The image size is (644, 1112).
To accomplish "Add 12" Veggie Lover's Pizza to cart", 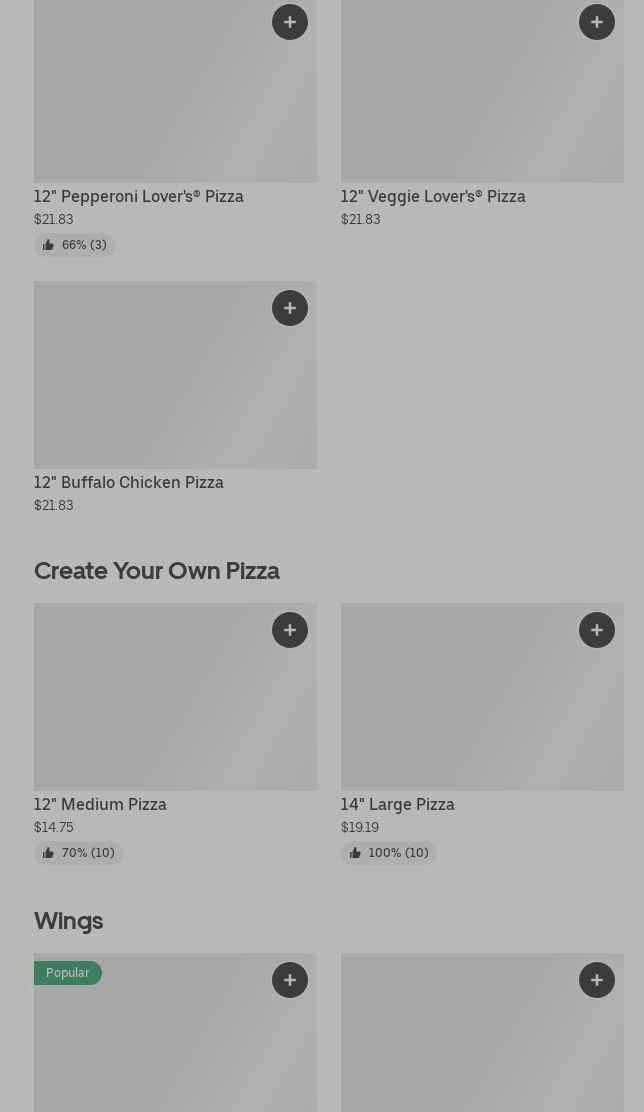I will pos(597,22).
